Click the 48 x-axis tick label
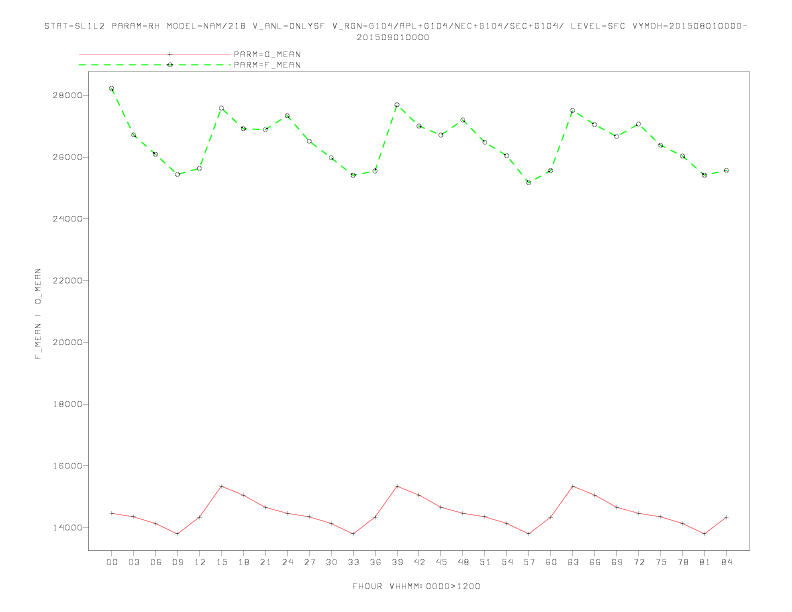 point(463,562)
